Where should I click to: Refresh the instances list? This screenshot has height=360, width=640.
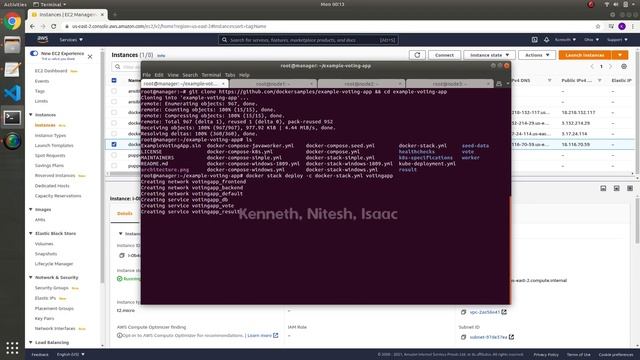click(x=417, y=55)
